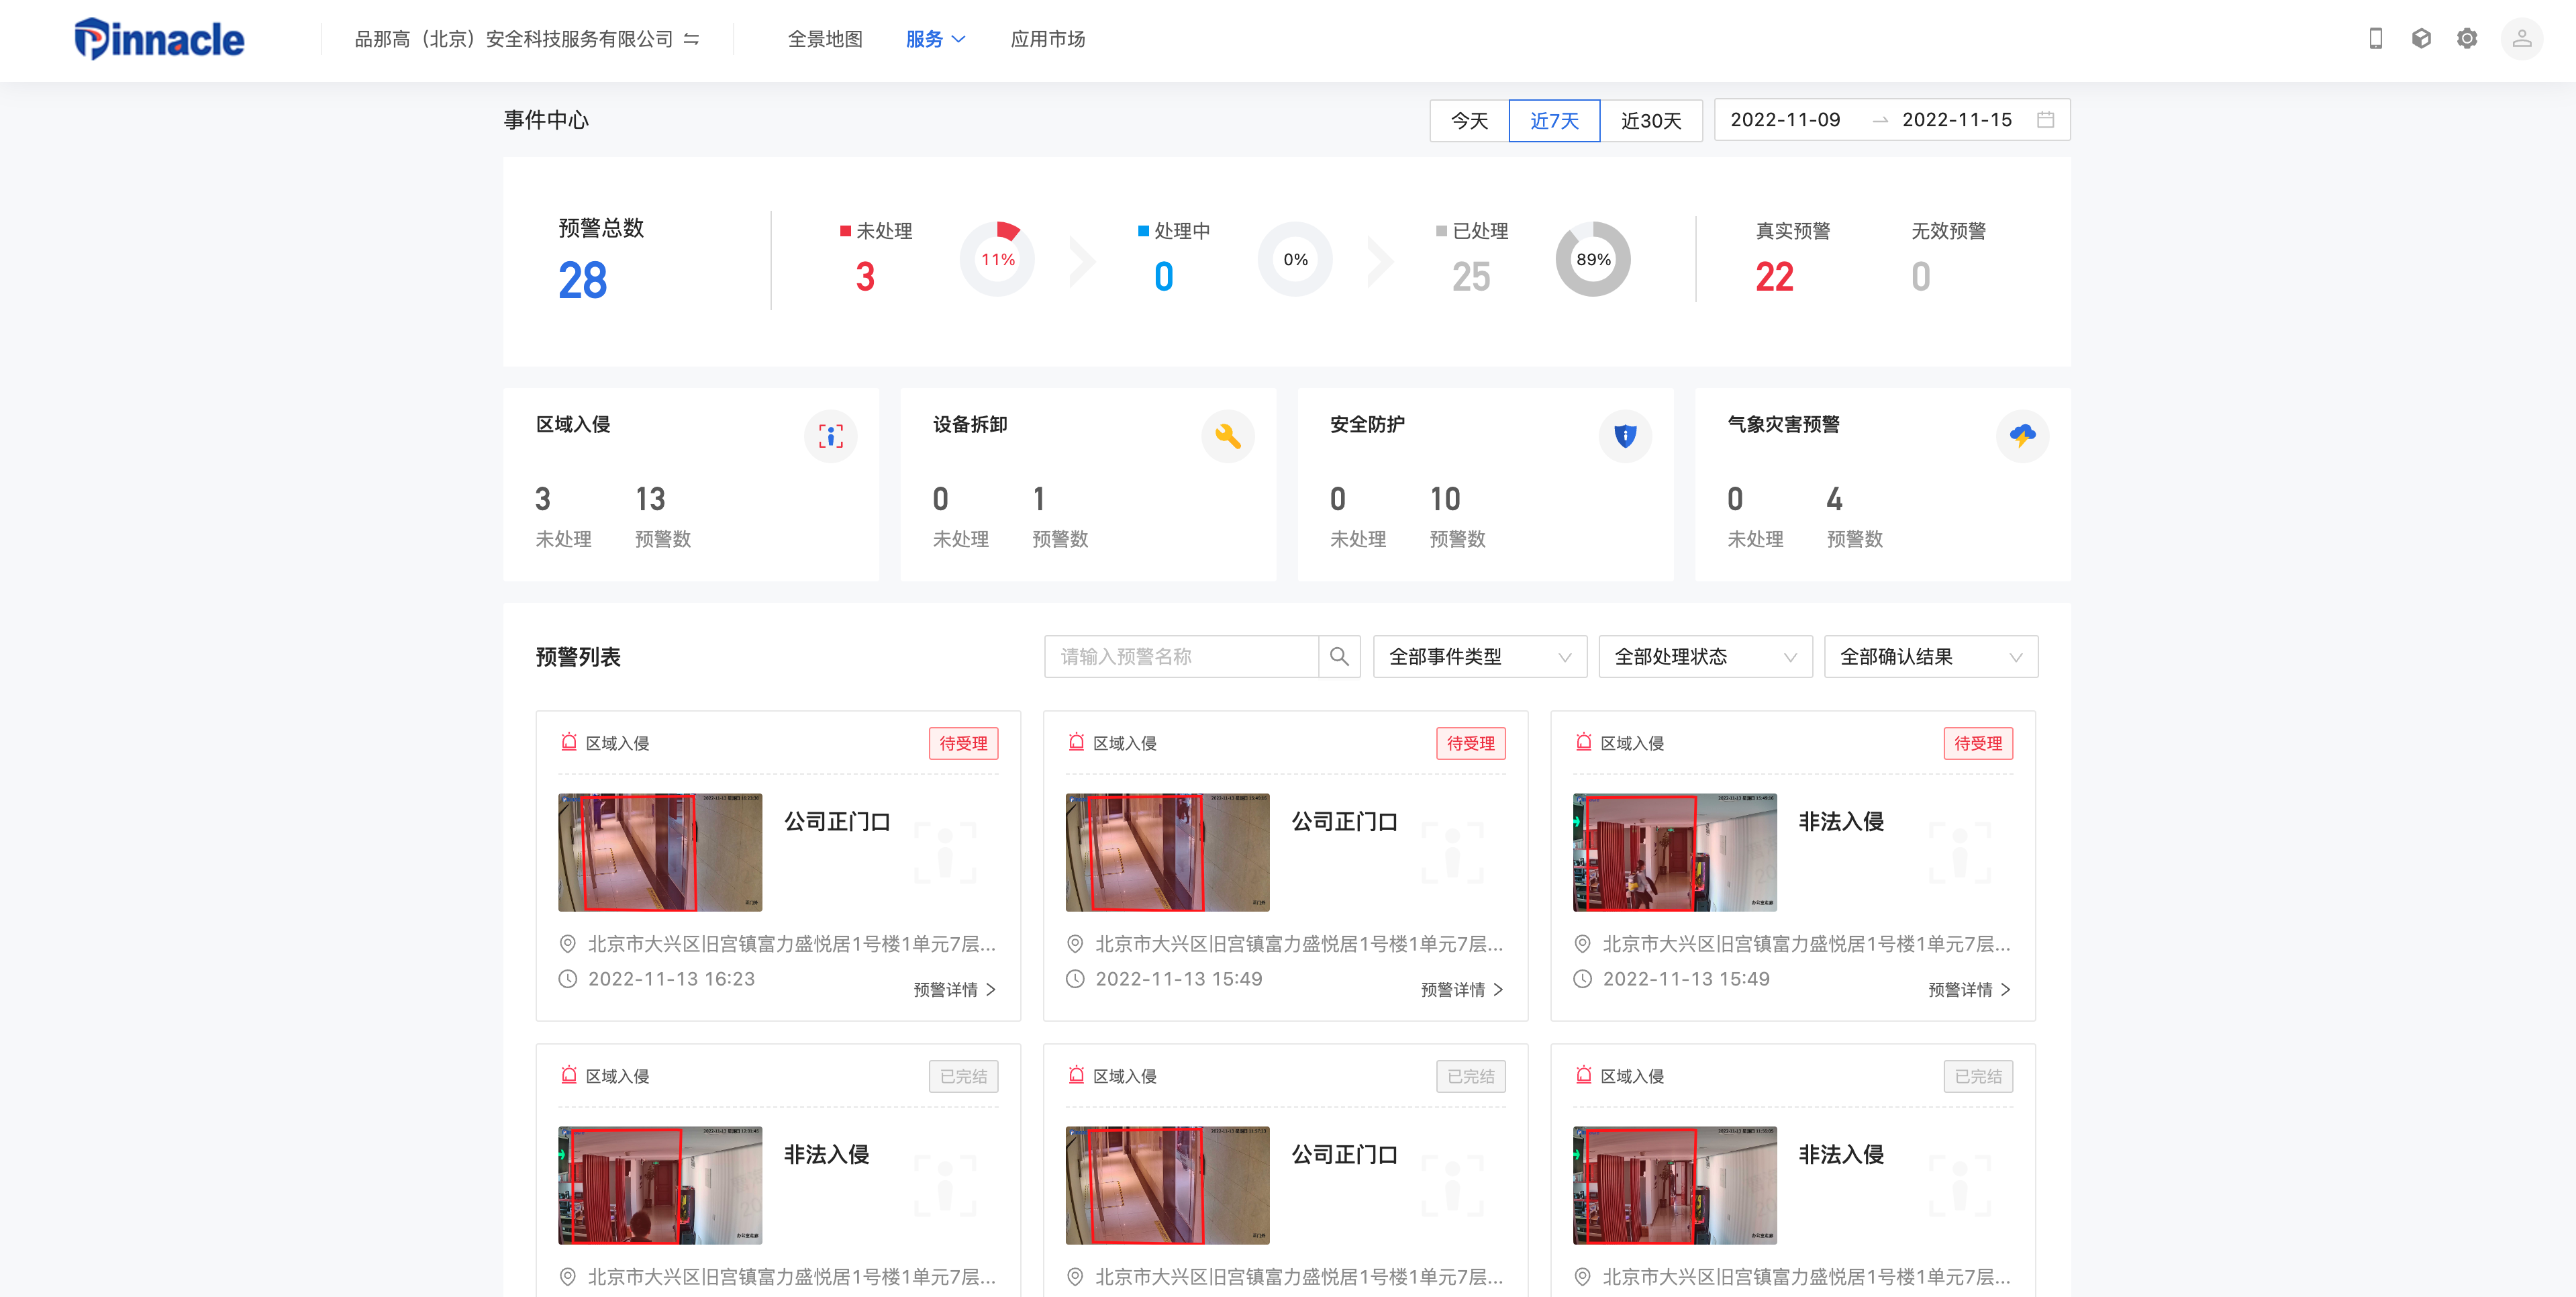Image resolution: width=2576 pixels, height=1297 pixels.
Task: Open the 应用市场 nav item
Action: 1047,39
